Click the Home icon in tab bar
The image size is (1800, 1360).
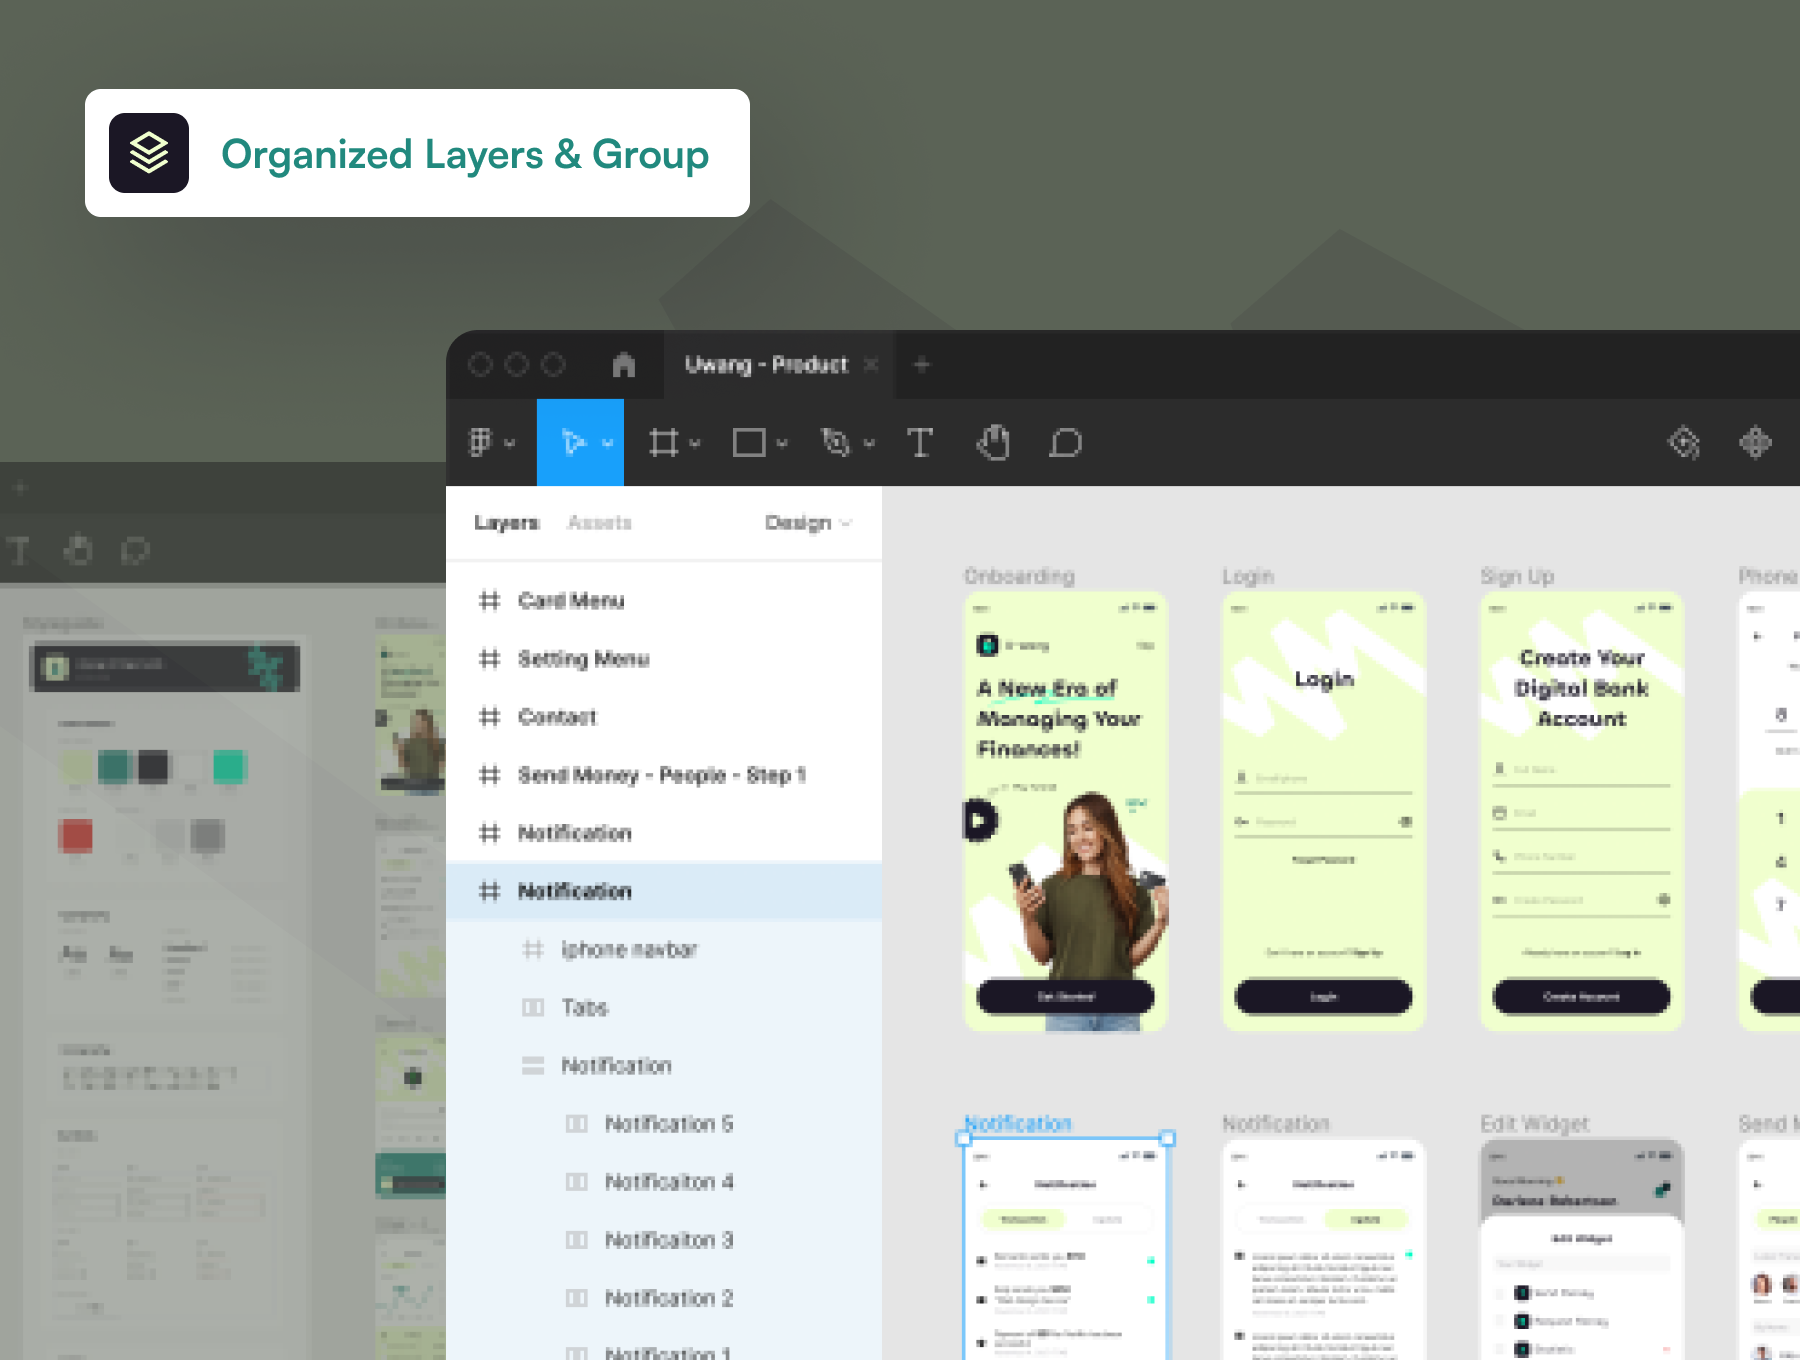click(624, 365)
